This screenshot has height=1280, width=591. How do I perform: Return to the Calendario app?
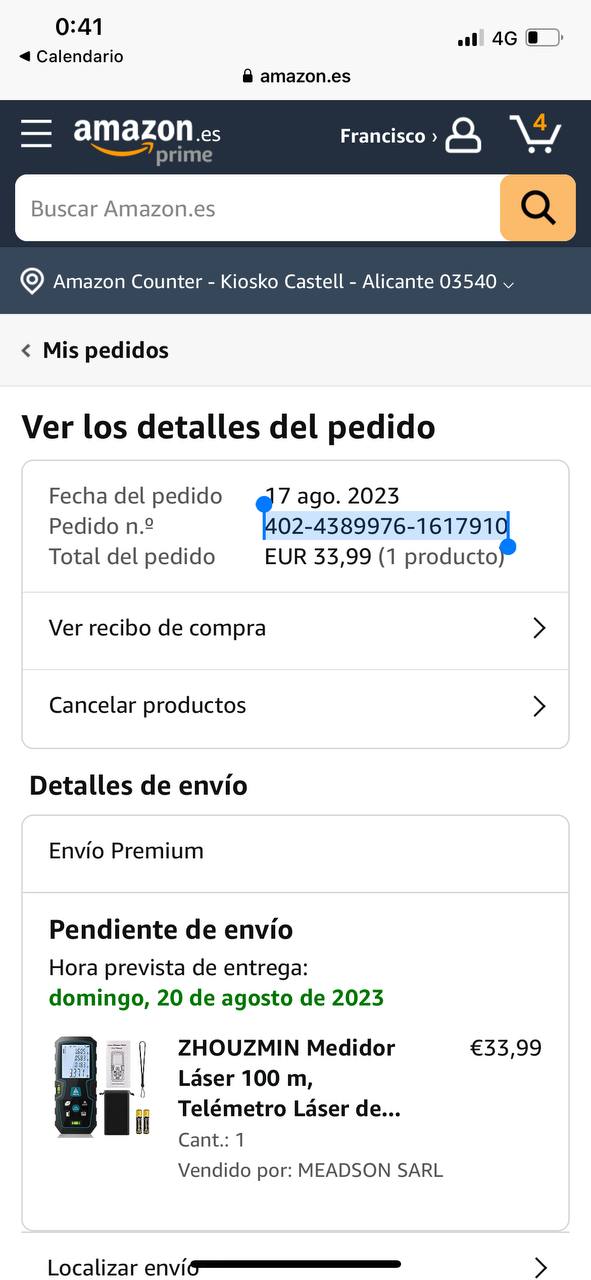point(71,57)
